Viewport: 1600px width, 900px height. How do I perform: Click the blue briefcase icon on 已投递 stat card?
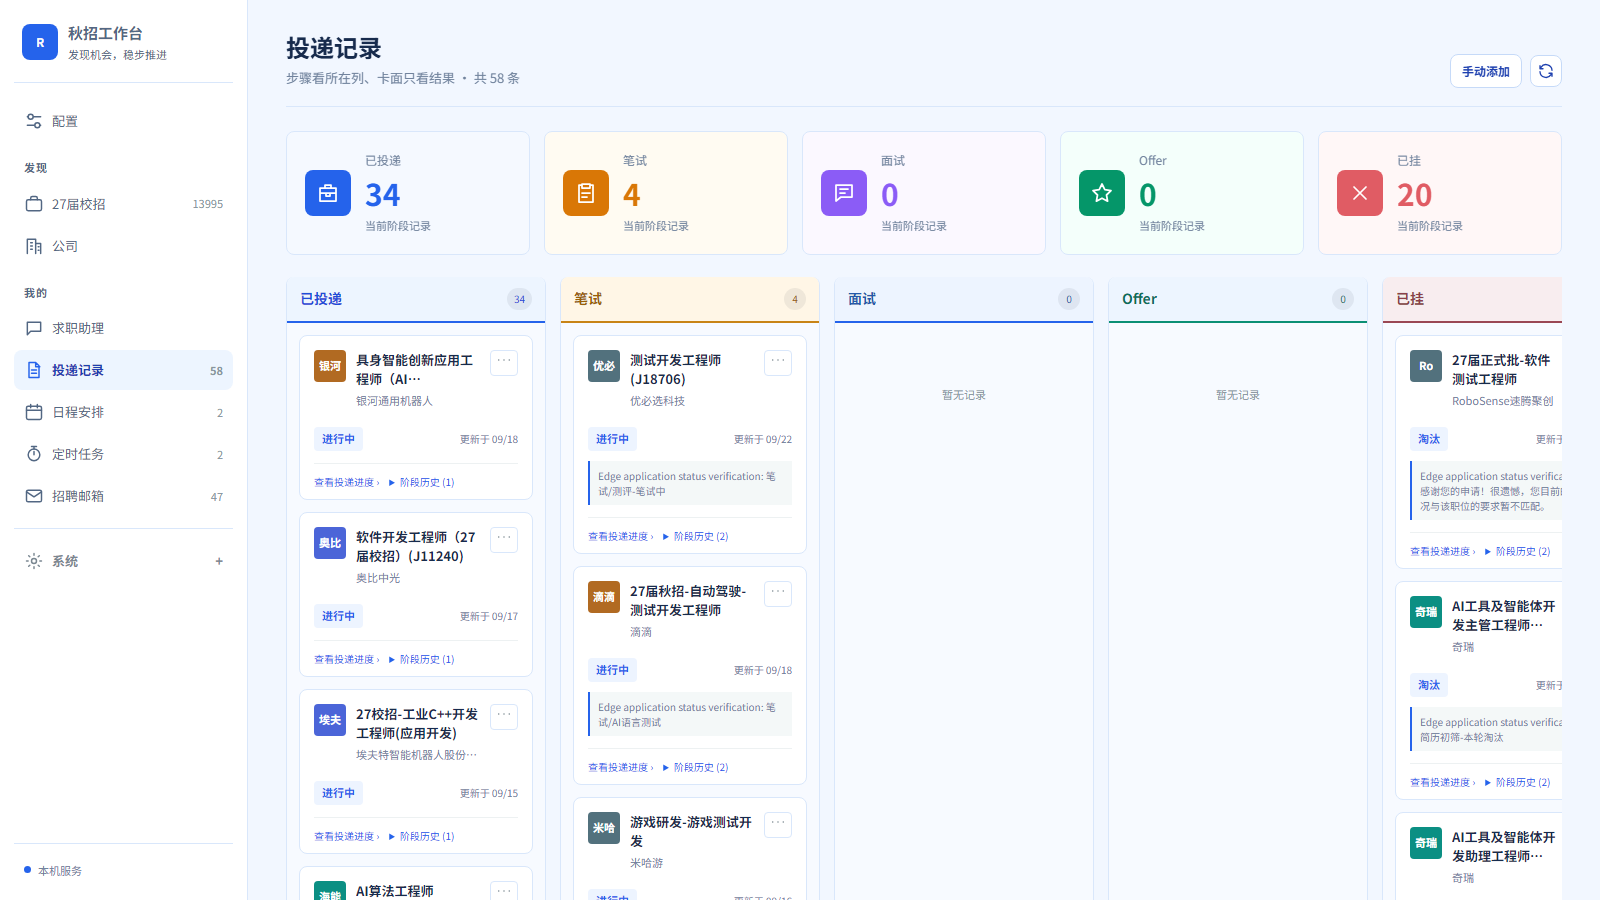328,193
